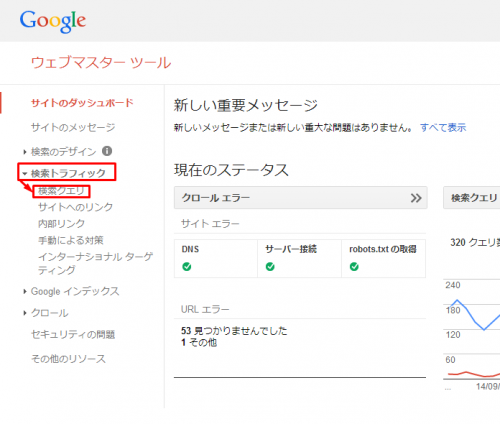Click the サーバー接続 status cell

299,258
